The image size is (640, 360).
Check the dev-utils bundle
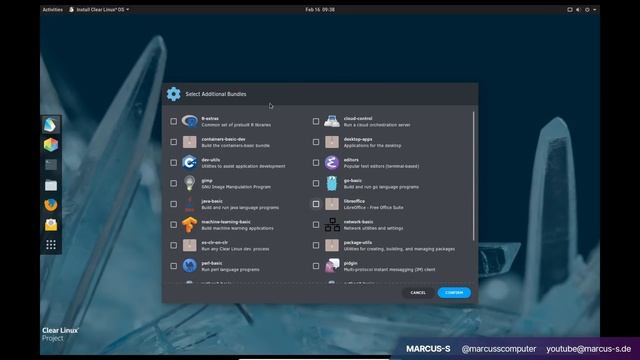pyautogui.click(x=173, y=162)
